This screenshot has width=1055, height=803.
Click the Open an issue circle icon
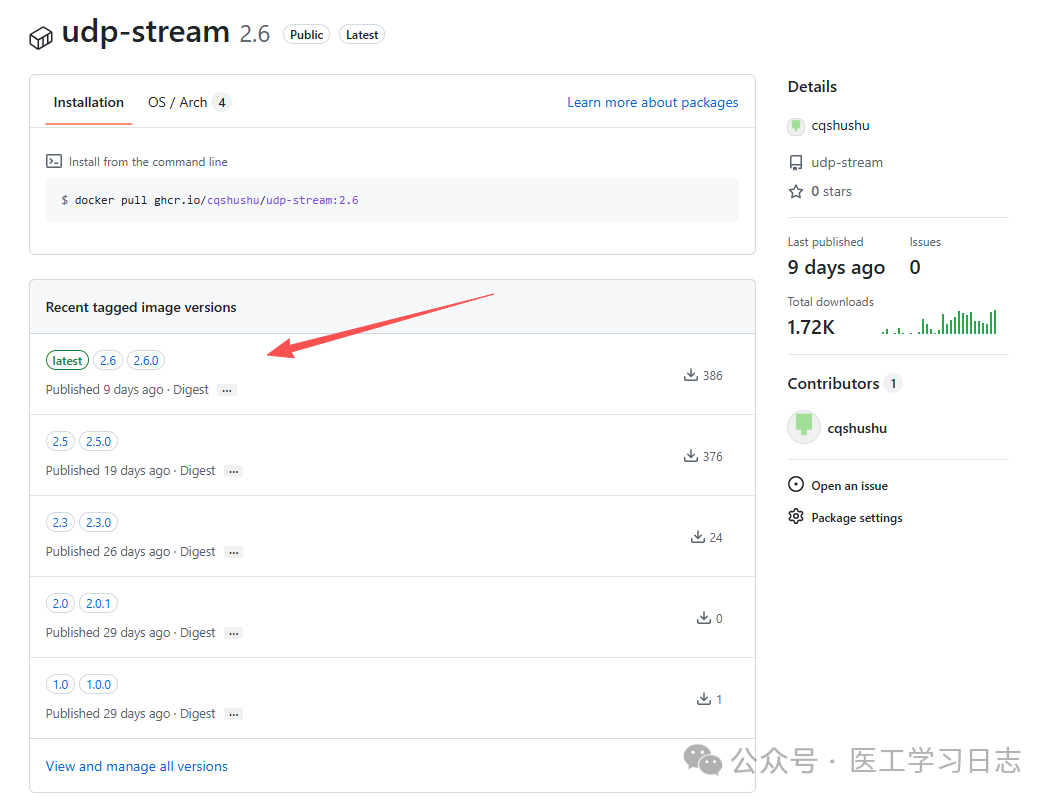click(x=796, y=485)
